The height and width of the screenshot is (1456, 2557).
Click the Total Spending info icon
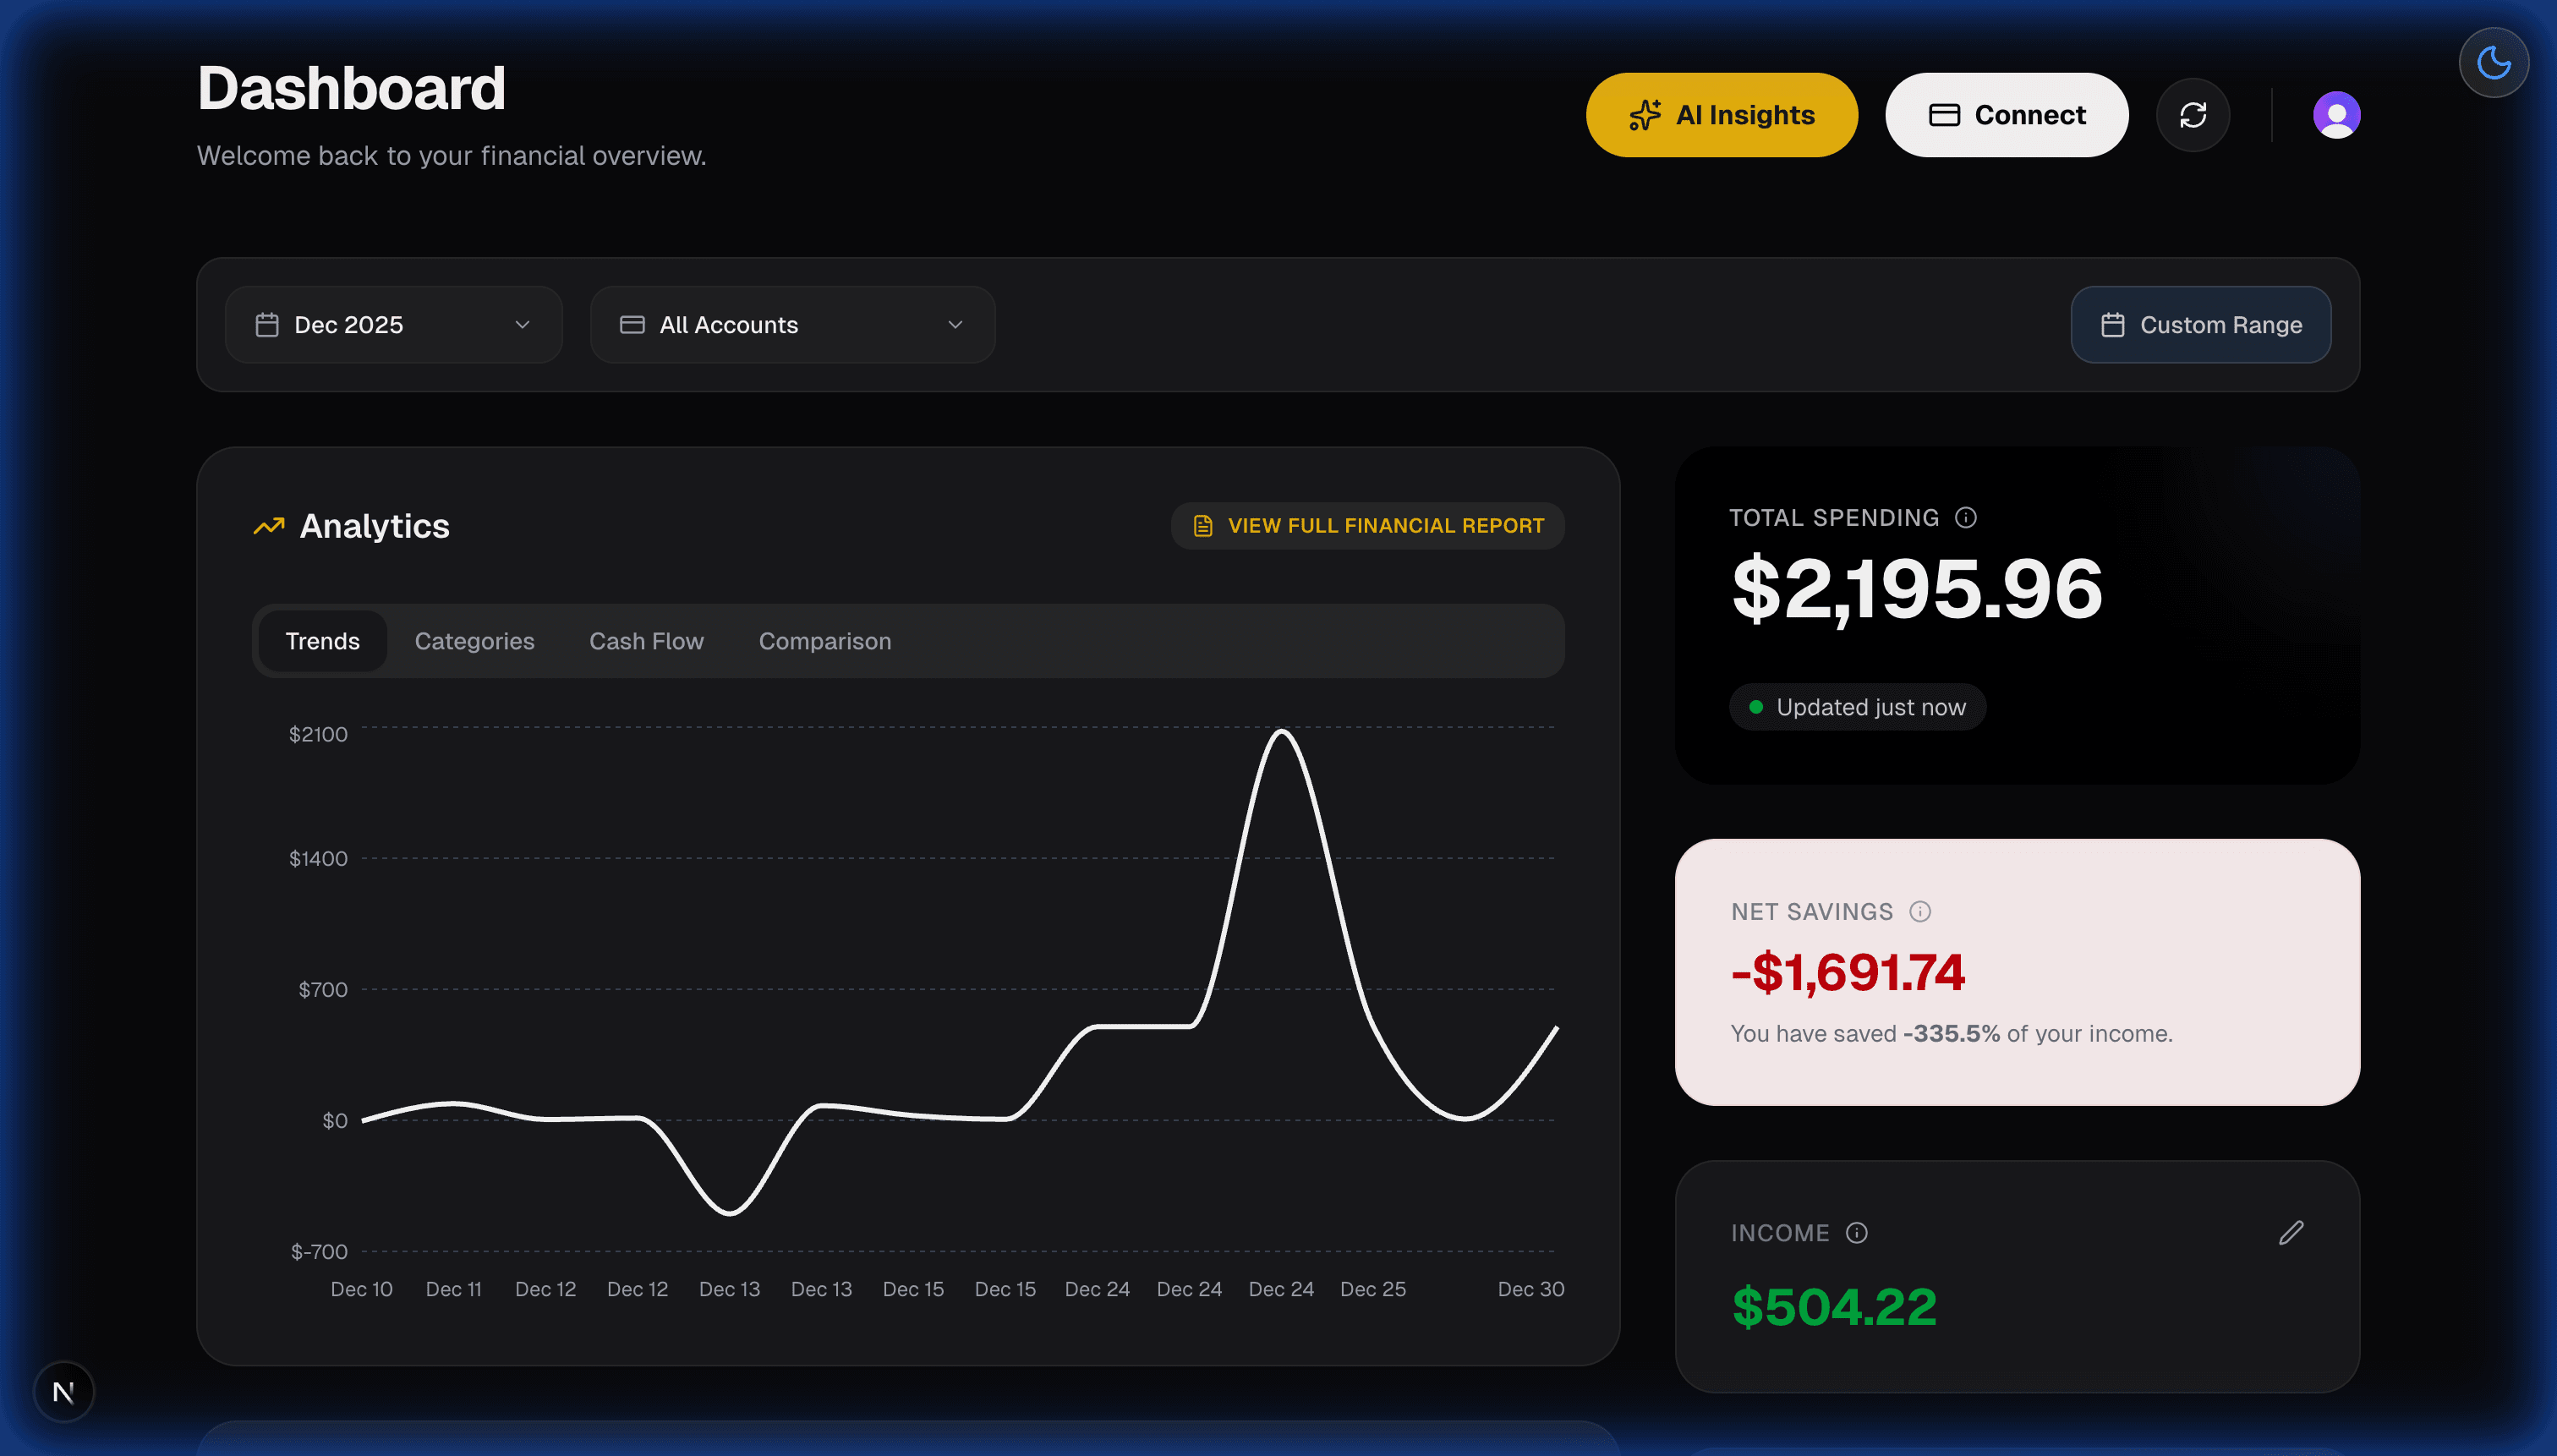pos(1966,517)
